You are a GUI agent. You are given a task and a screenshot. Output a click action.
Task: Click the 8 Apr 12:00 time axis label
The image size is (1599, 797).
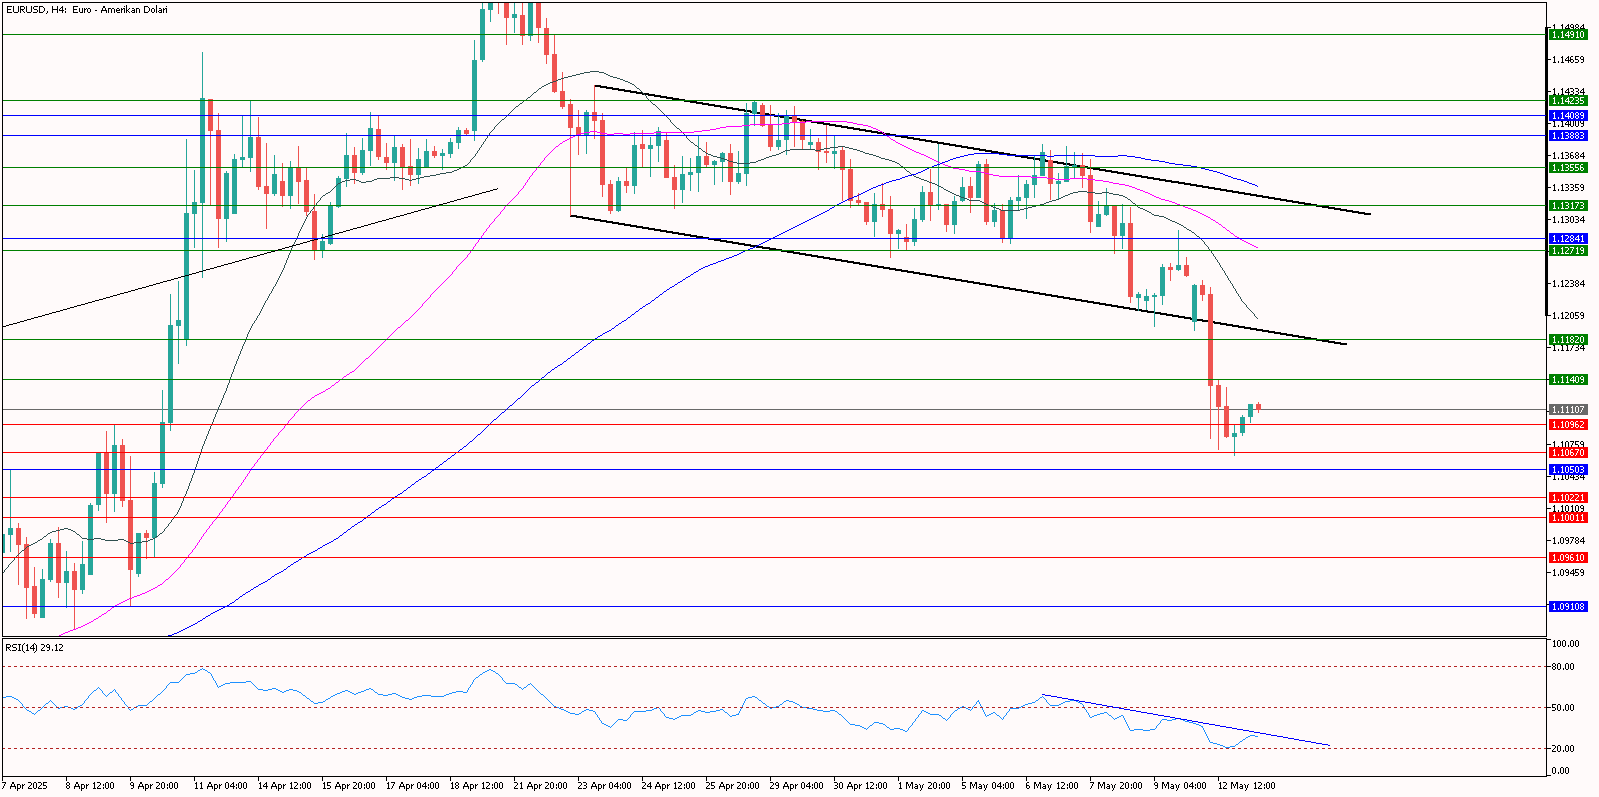(90, 786)
